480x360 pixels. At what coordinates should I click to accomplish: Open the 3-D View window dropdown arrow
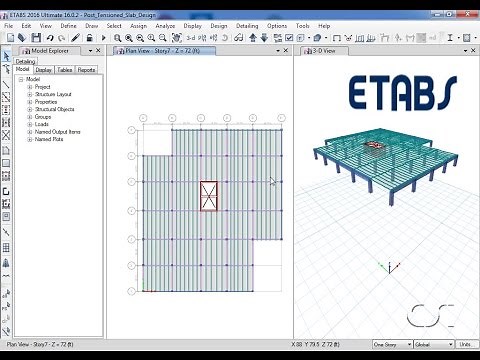(465, 51)
